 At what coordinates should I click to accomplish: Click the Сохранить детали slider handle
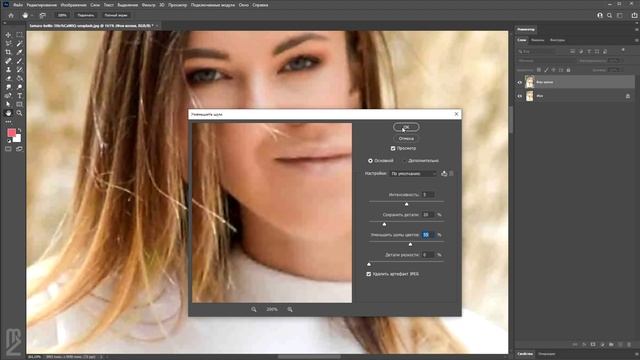[x=384, y=224]
